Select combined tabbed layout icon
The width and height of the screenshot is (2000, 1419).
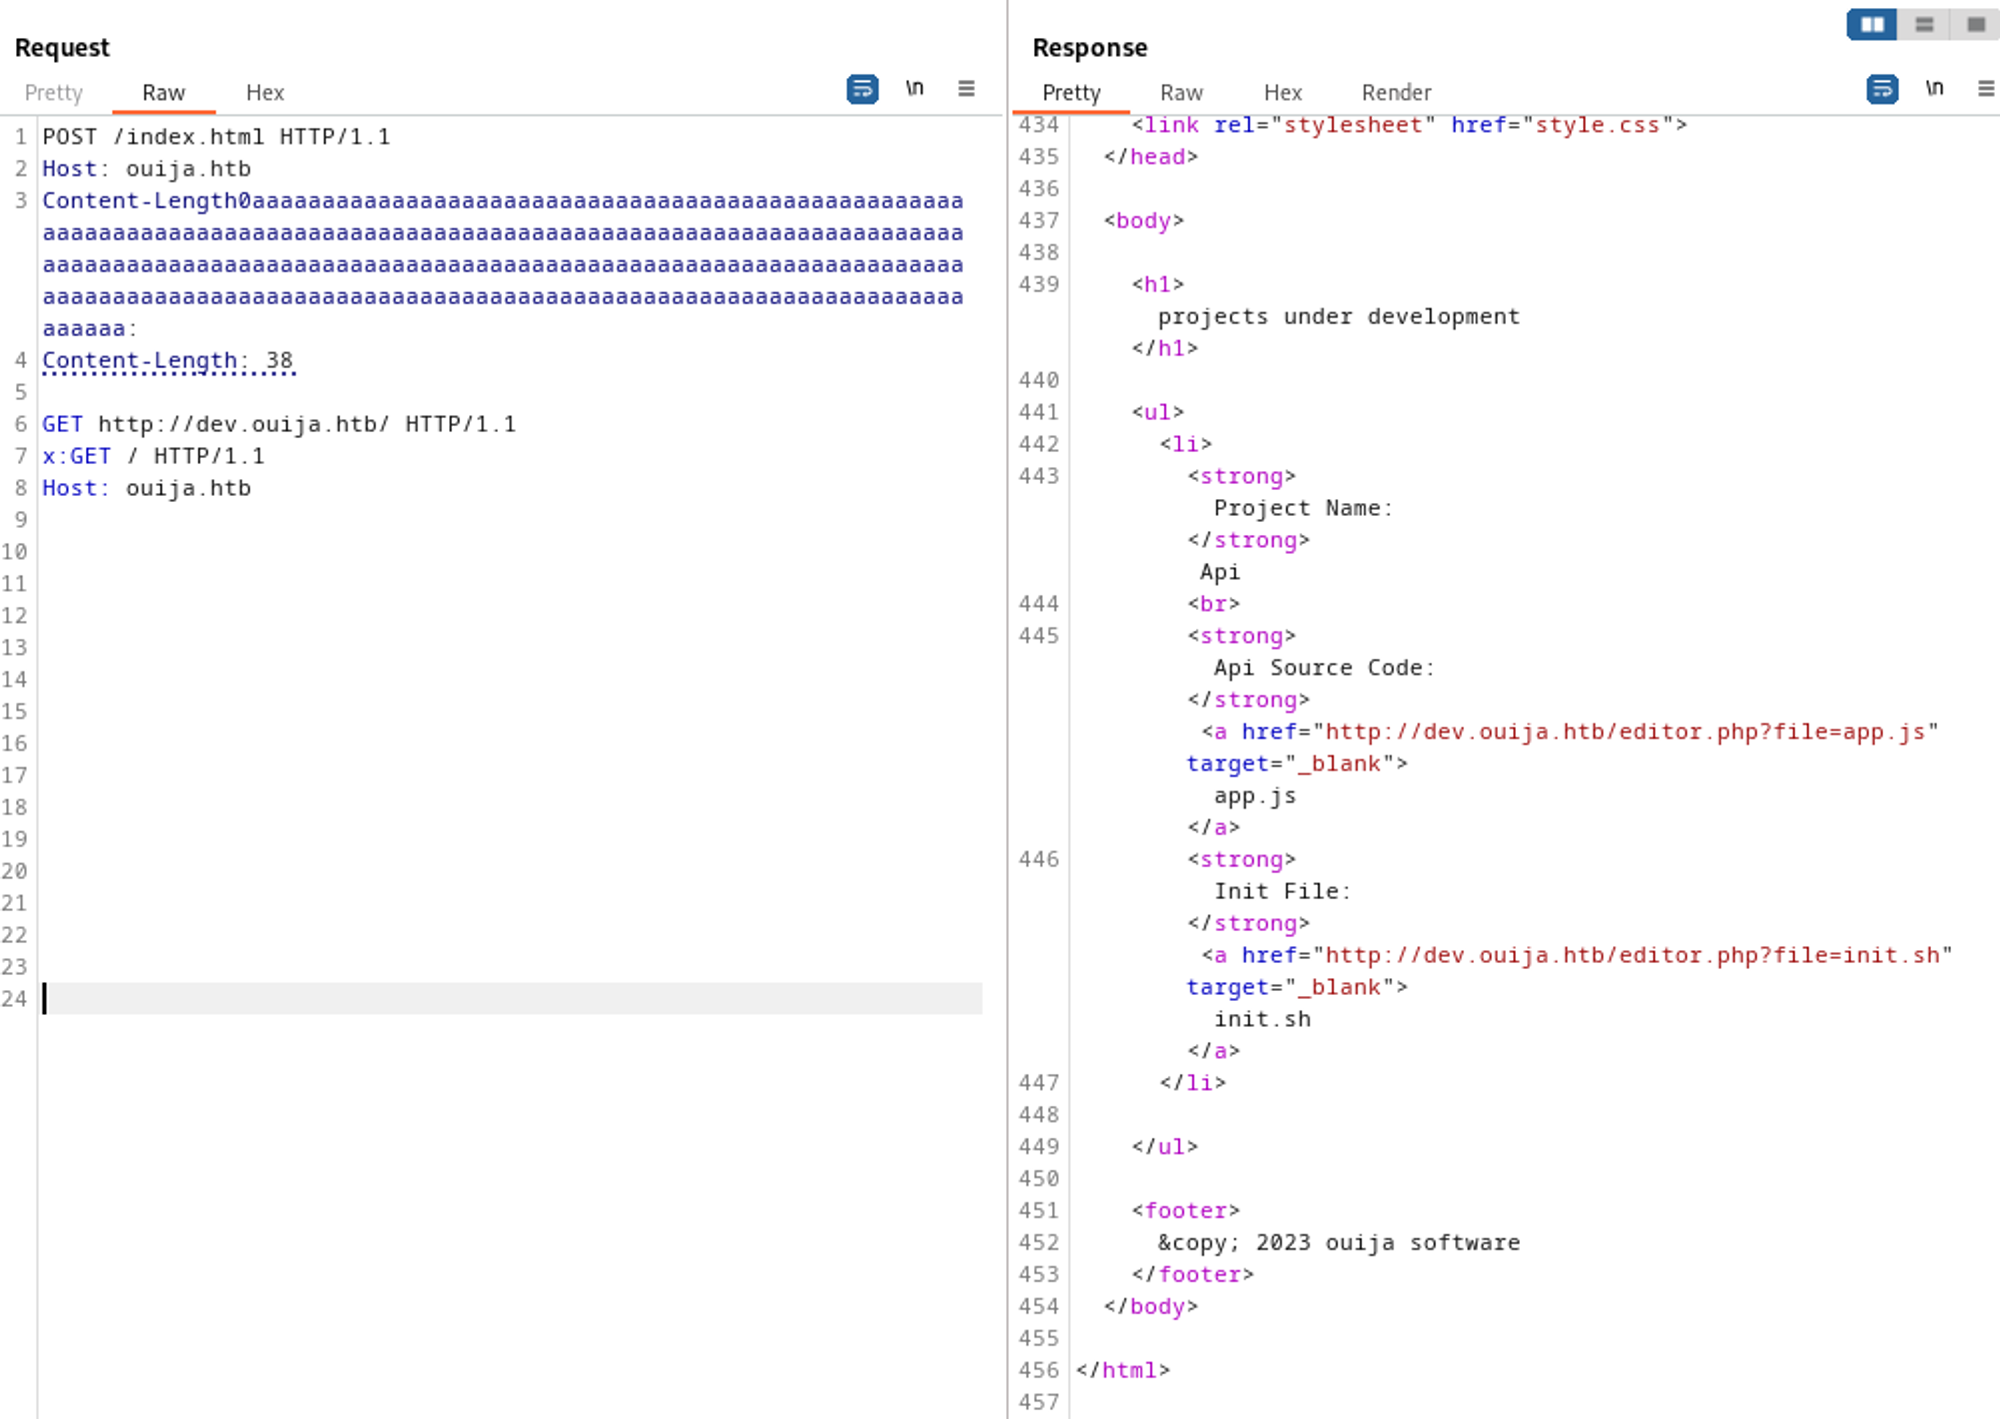[1976, 24]
